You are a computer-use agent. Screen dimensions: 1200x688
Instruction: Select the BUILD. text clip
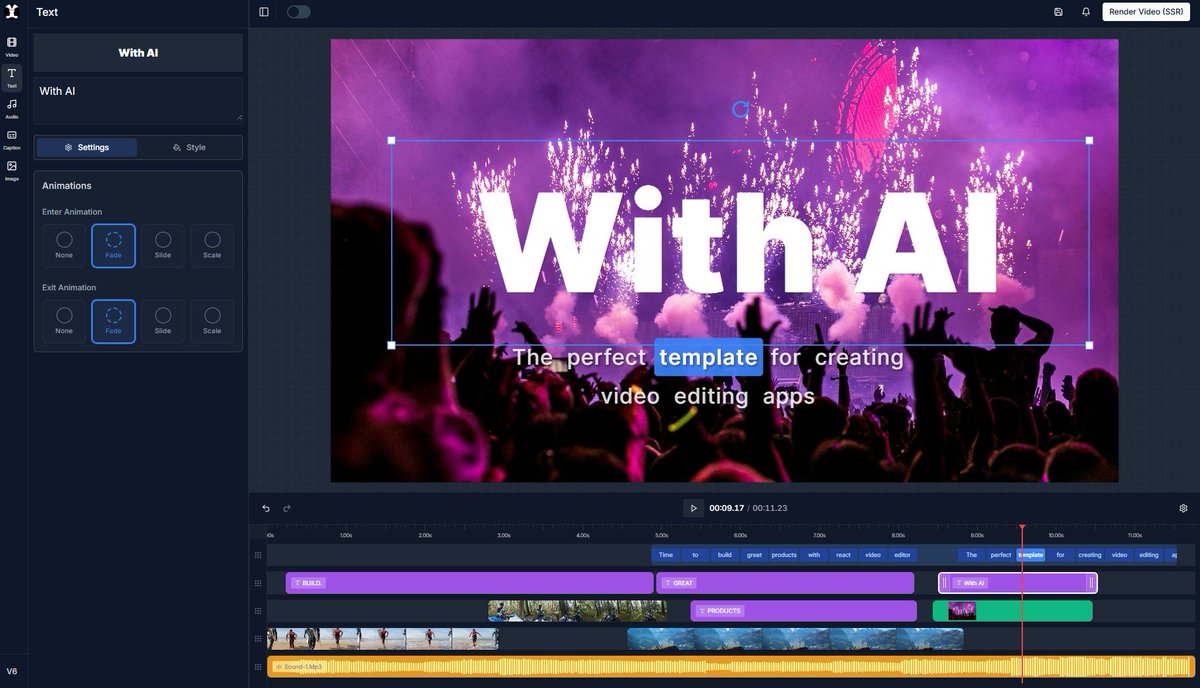[469, 583]
